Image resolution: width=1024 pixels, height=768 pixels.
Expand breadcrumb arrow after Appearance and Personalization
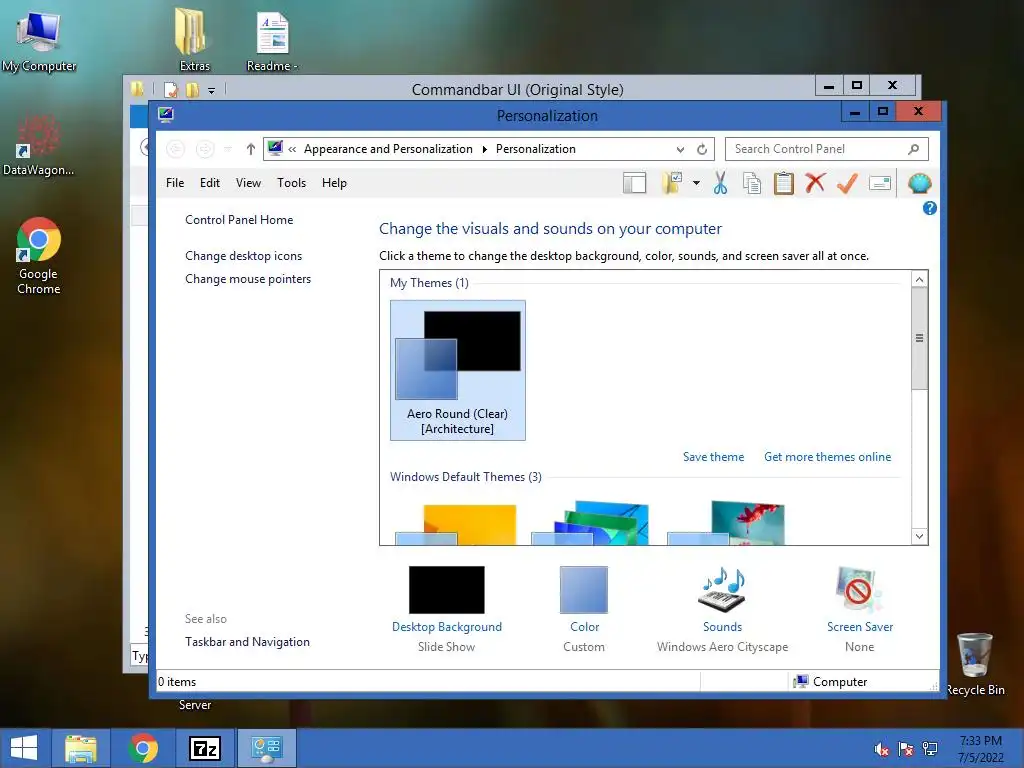coord(485,149)
